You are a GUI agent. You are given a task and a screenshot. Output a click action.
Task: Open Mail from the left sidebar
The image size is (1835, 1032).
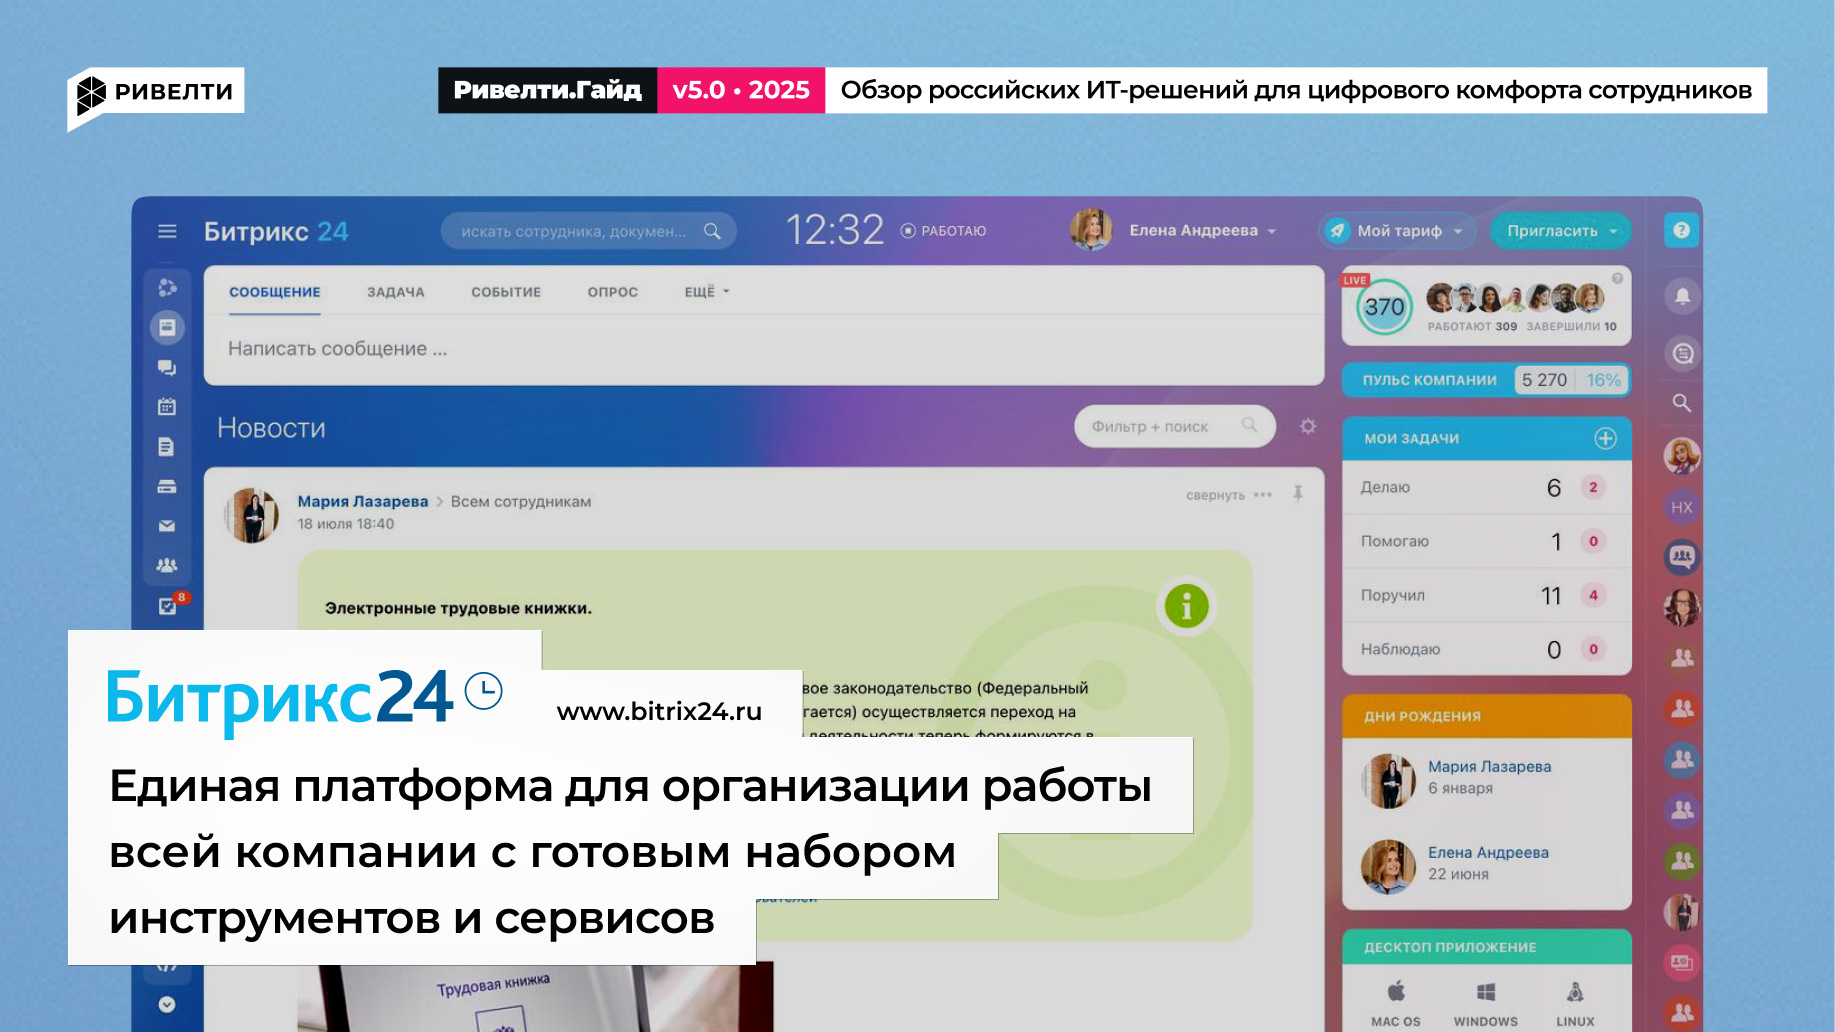point(167,524)
